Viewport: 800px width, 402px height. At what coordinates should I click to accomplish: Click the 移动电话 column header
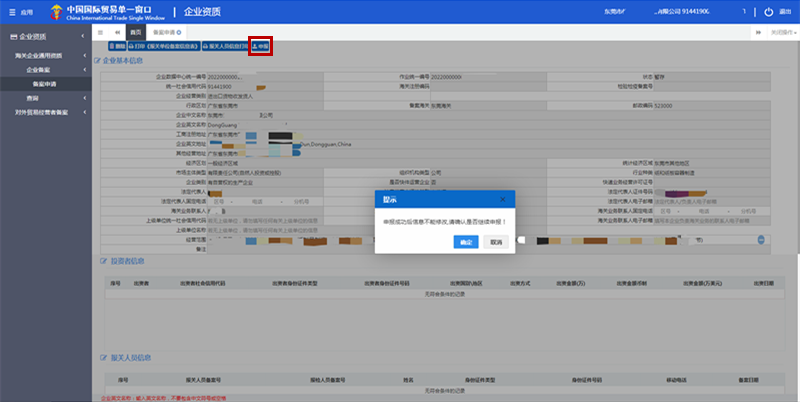(677, 380)
